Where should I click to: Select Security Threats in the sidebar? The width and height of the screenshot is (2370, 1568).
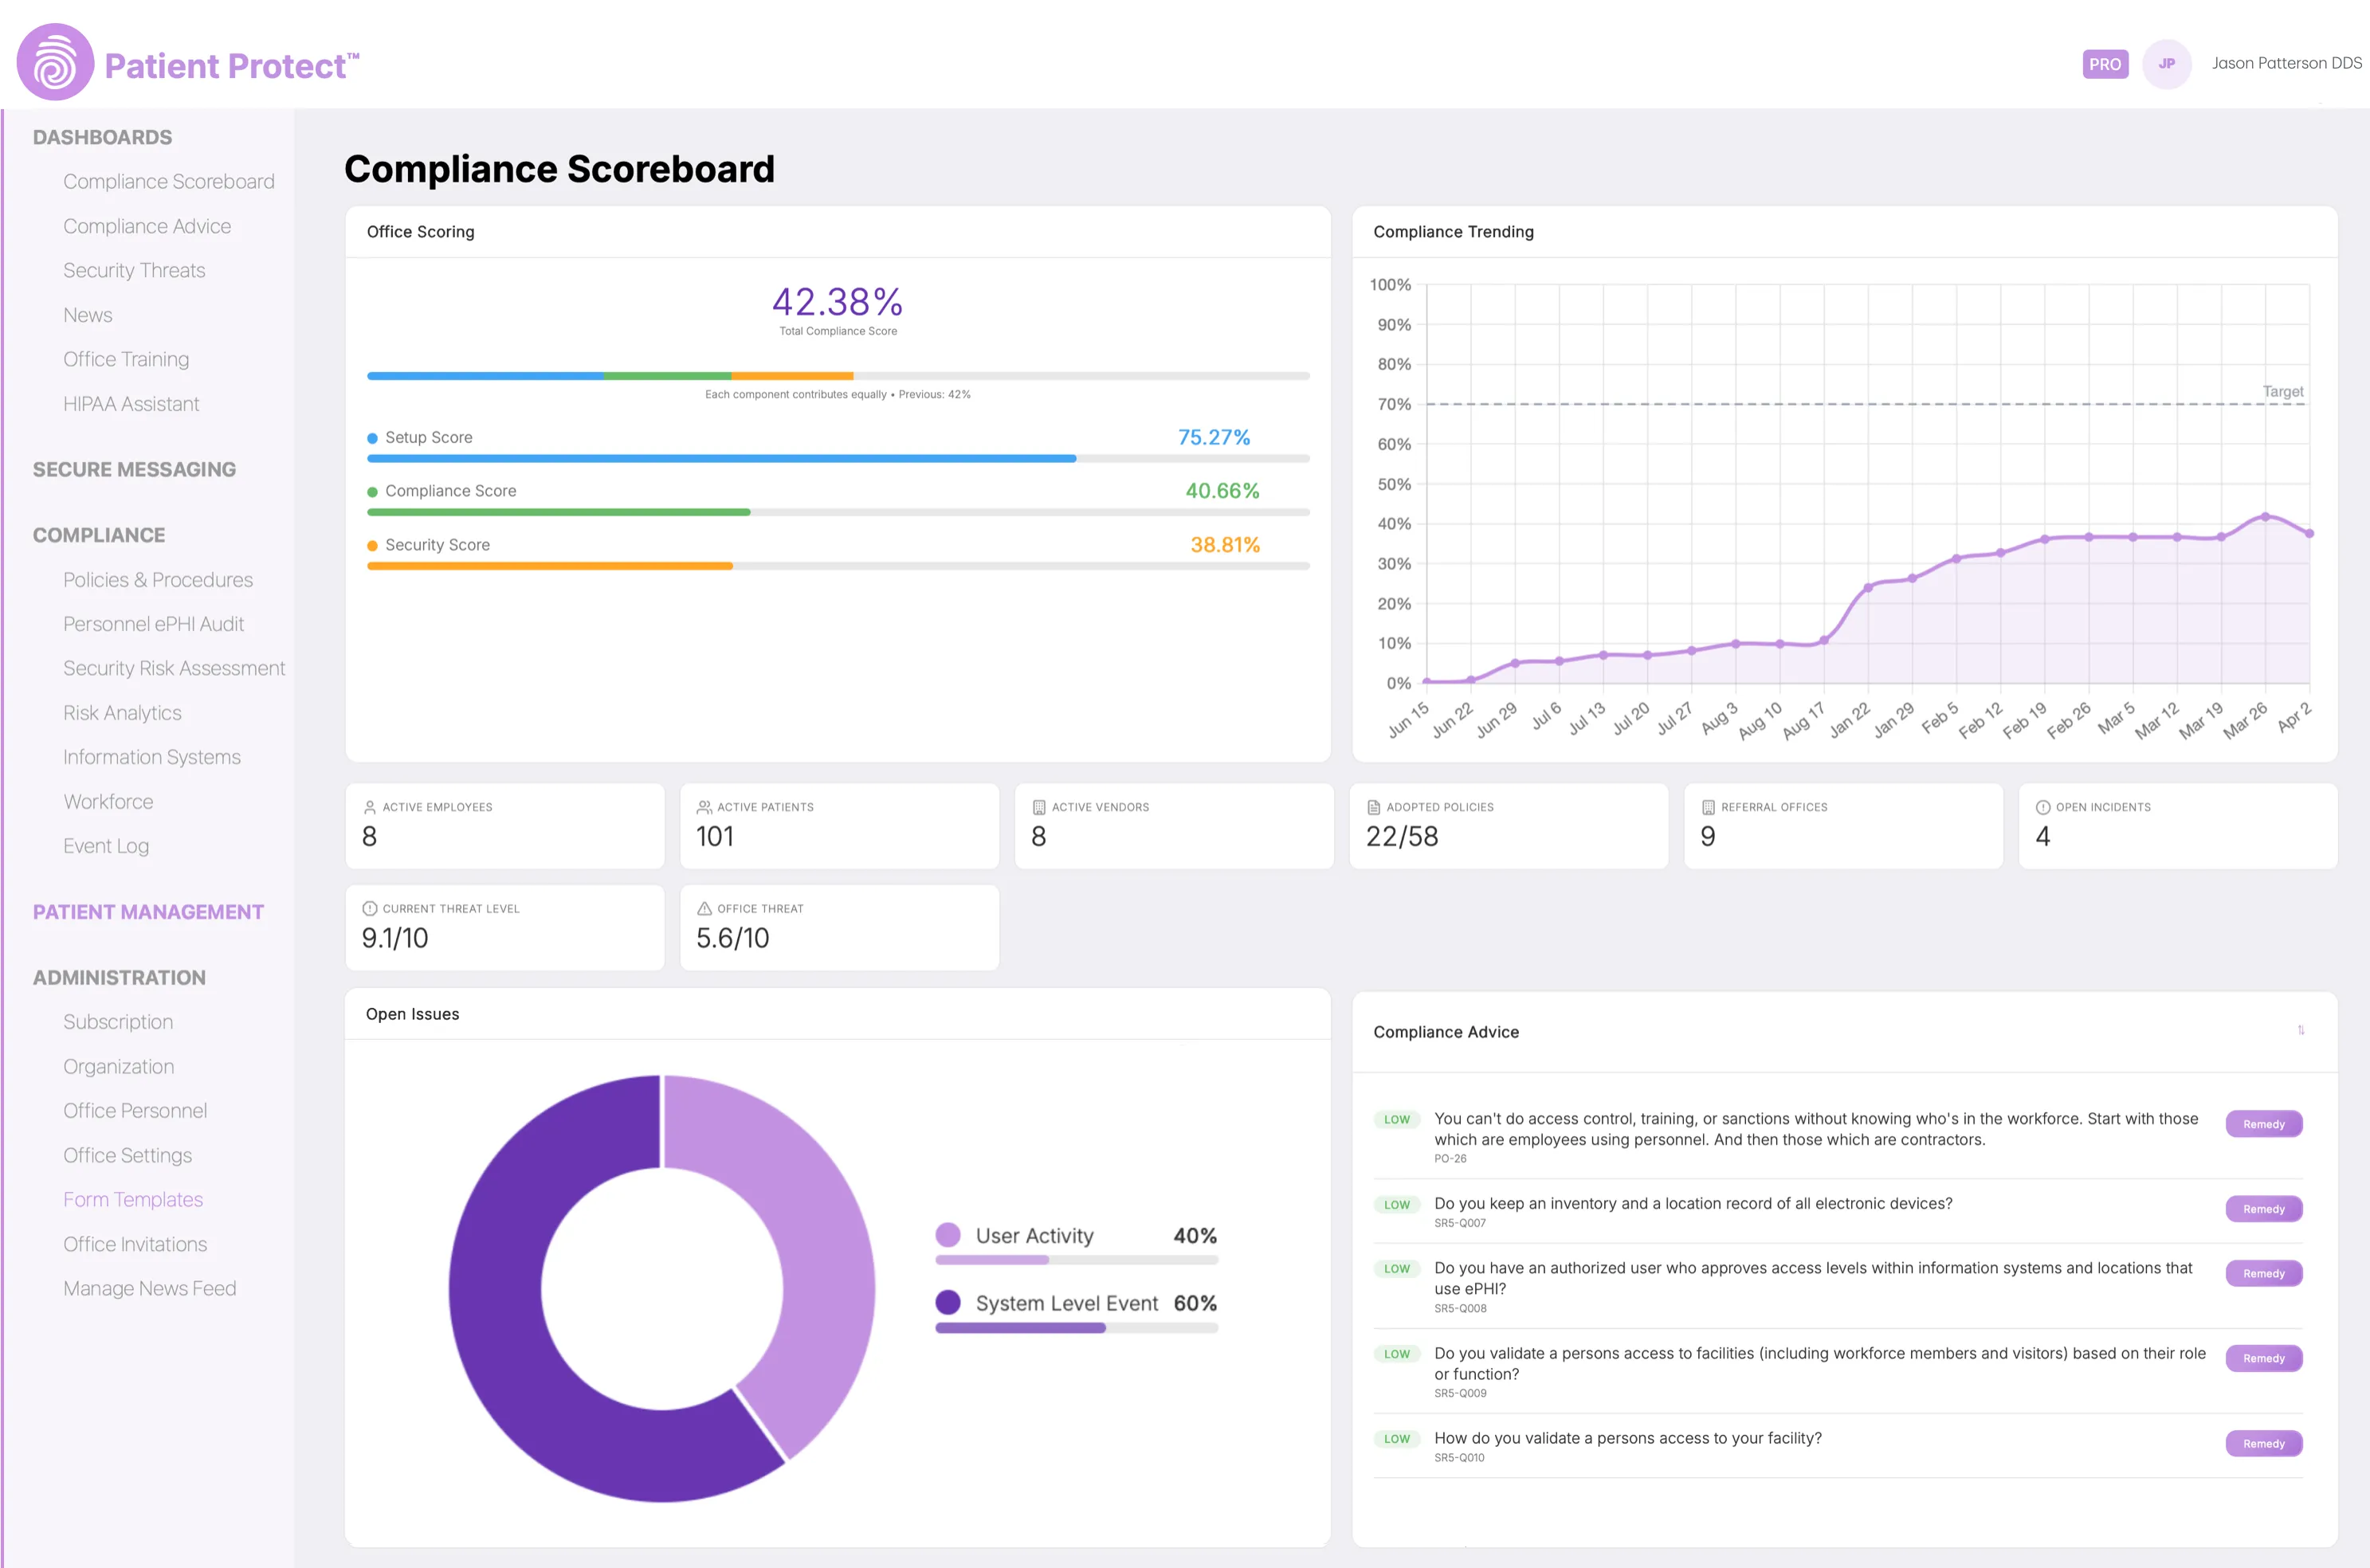click(x=133, y=270)
